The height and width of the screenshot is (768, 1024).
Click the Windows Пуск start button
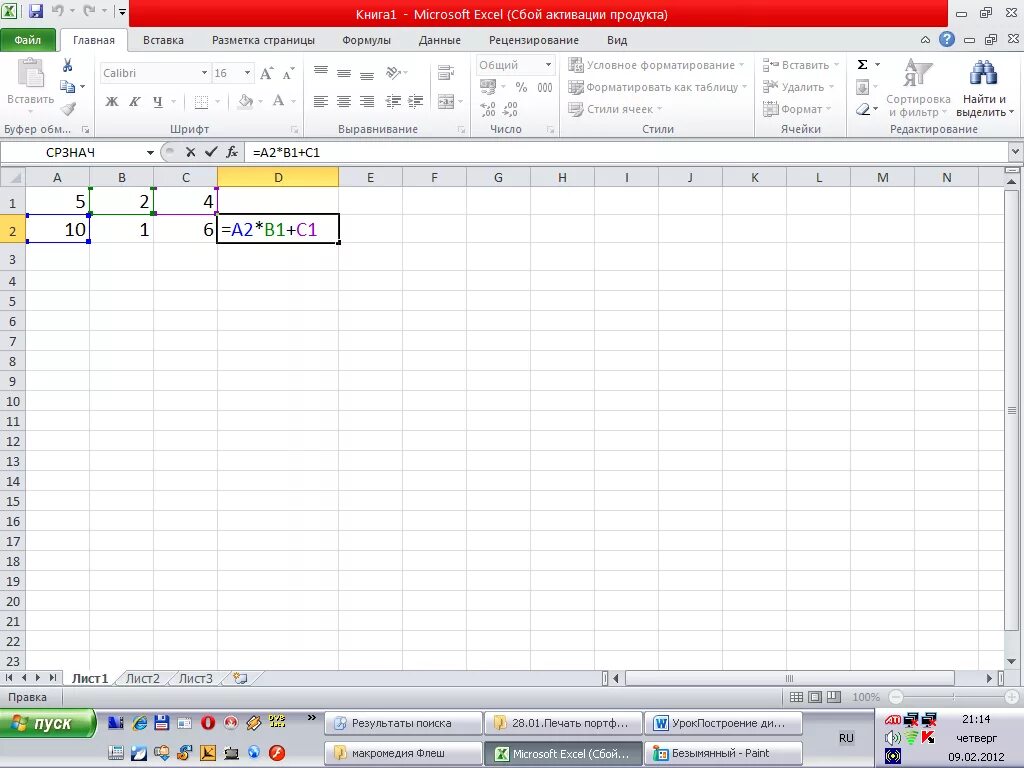click(x=48, y=724)
